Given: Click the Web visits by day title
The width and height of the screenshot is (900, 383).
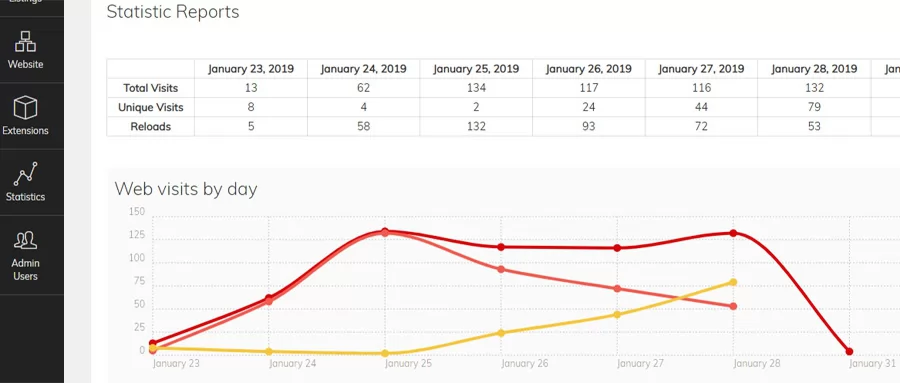Looking at the screenshot, I should pyautogui.click(x=186, y=189).
